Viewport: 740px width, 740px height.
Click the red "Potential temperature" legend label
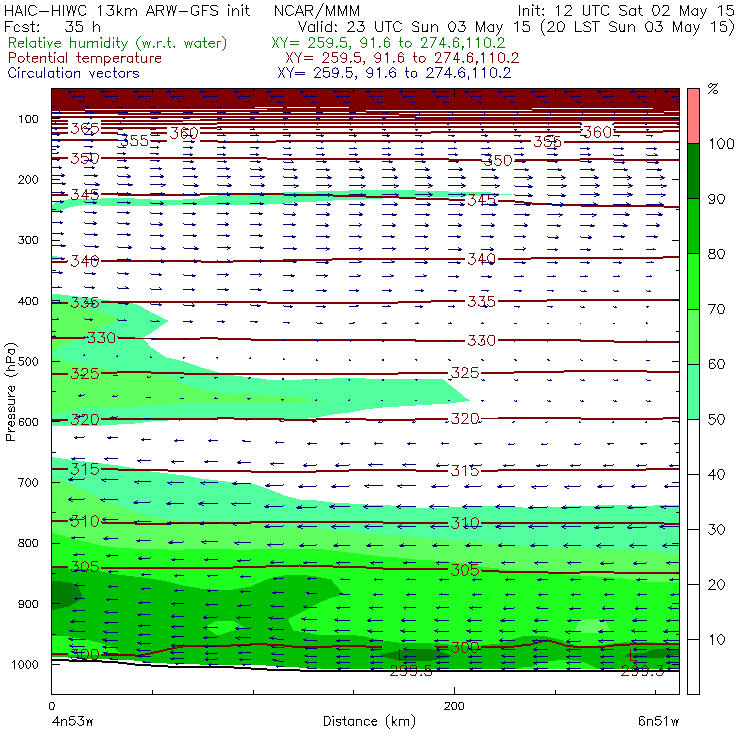click(84, 58)
